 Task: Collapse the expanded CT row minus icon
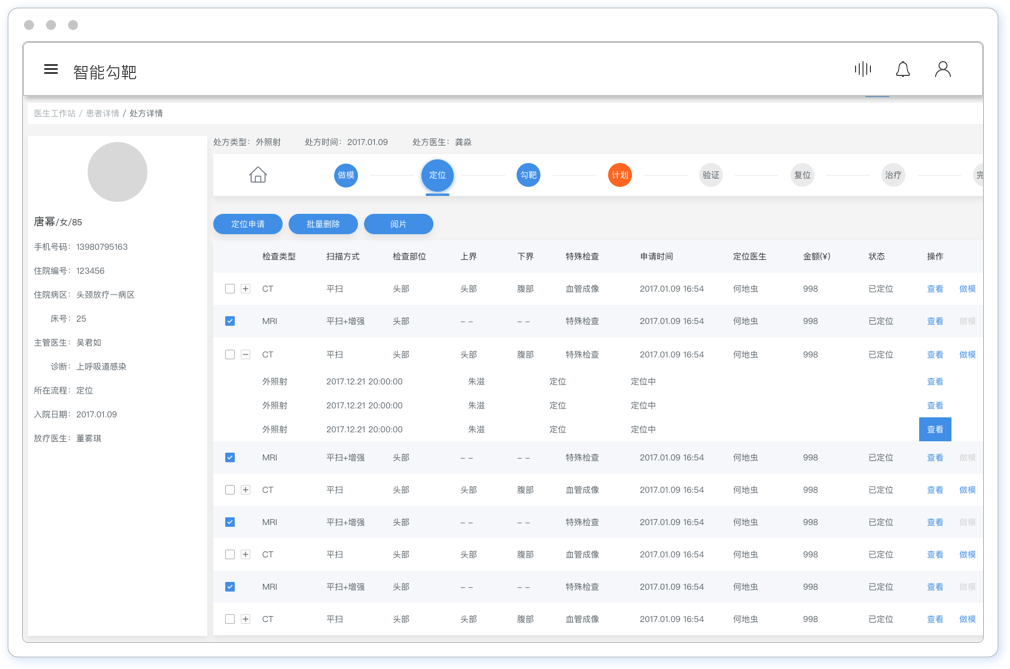point(246,355)
